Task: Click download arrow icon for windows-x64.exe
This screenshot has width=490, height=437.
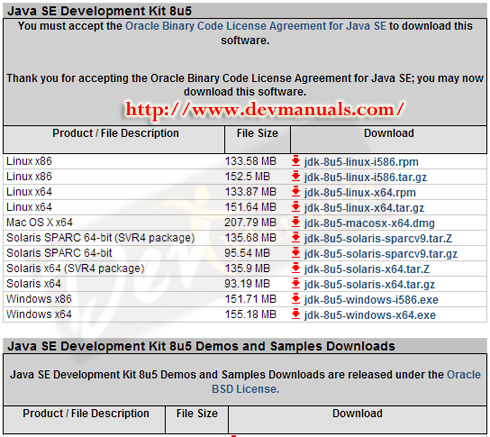Action: pos(296,314)
